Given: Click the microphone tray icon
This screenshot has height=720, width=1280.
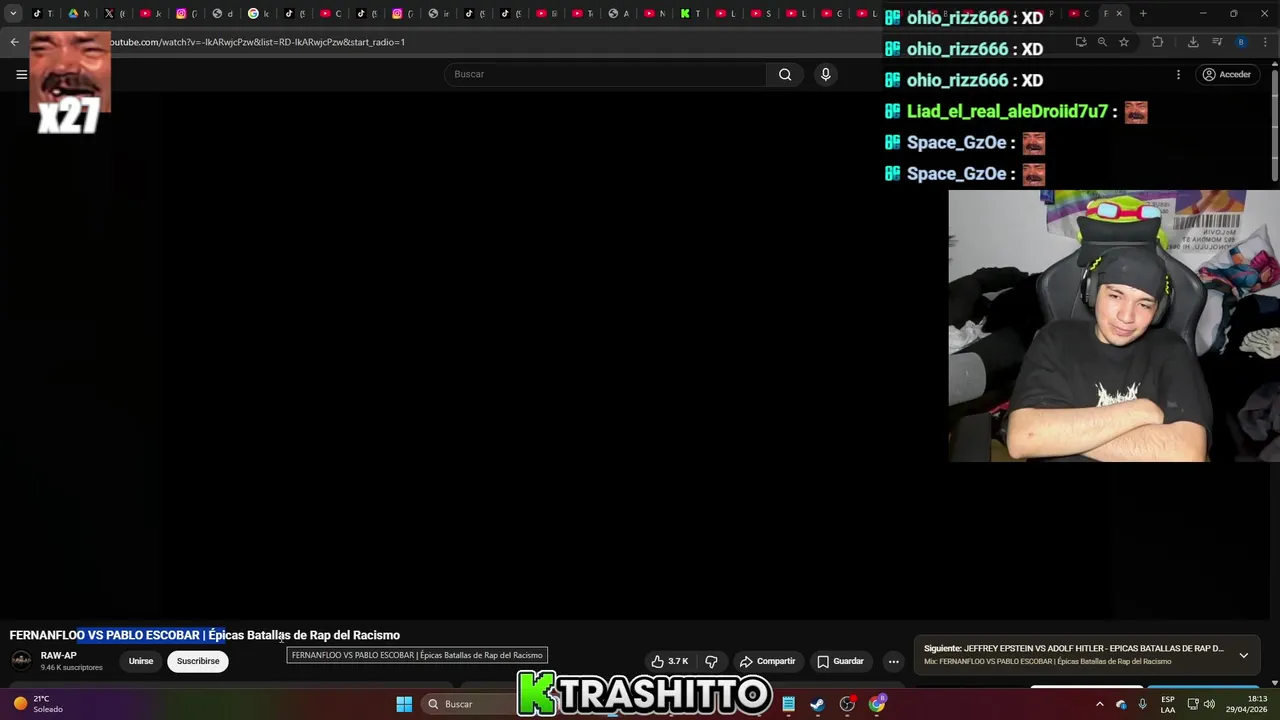Looking at the screenshot, I should (x=1142, y=704).
